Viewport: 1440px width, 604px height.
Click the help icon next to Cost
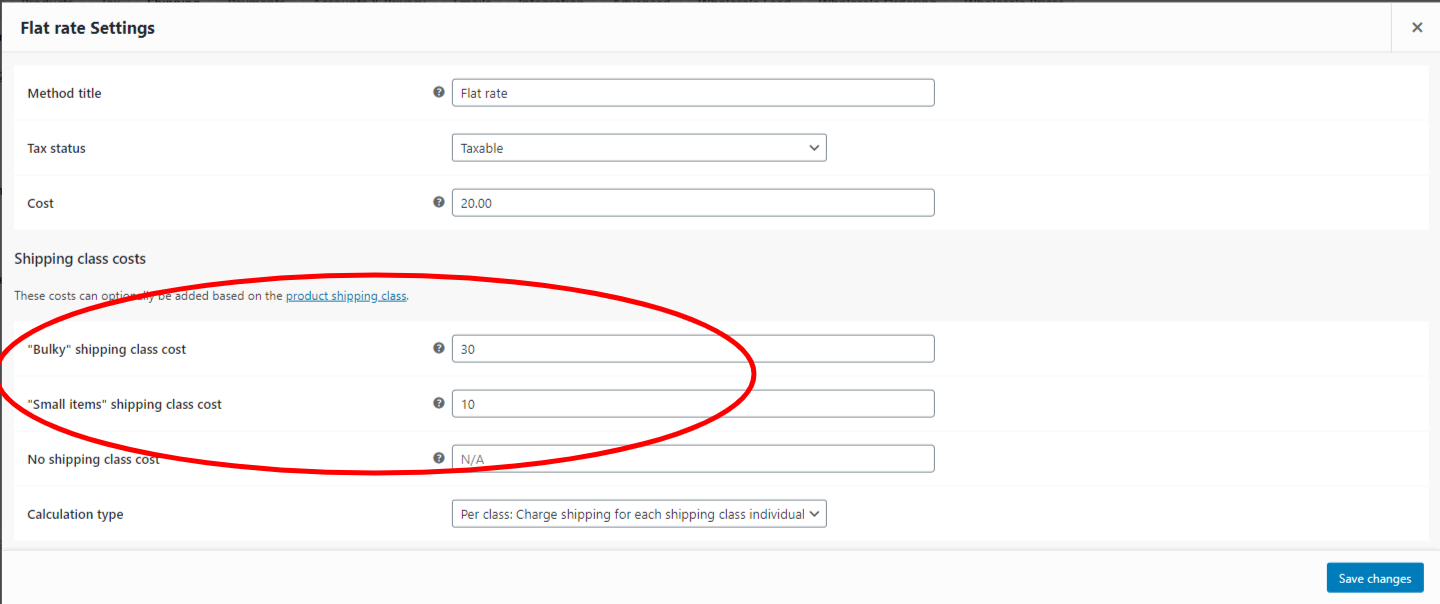coord(438,202)
